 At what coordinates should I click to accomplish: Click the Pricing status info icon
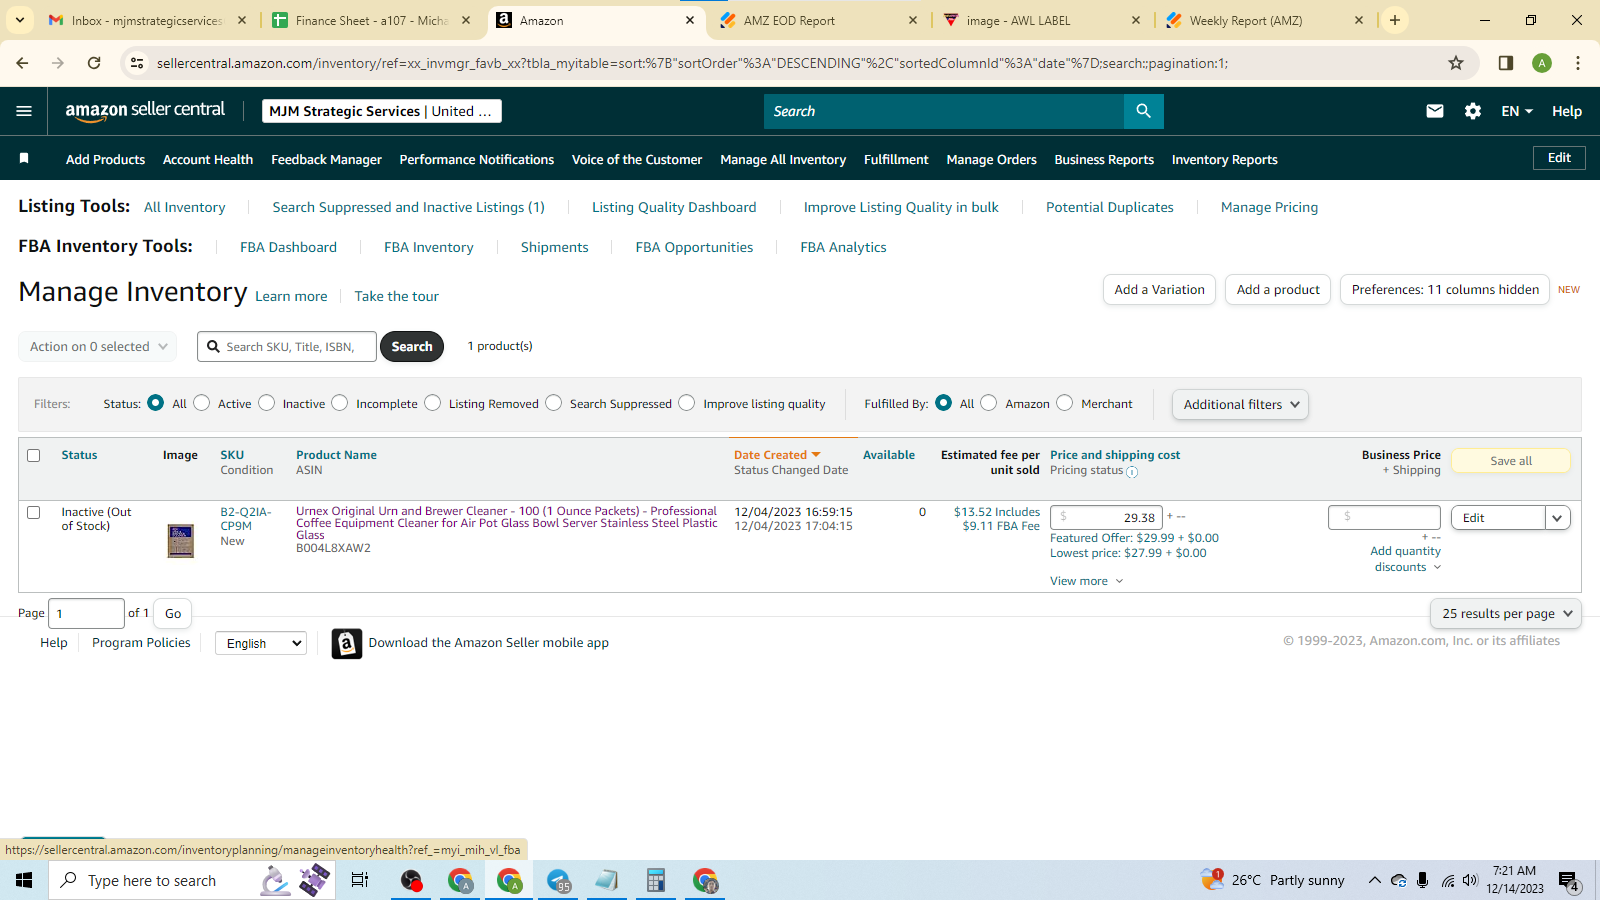pyautogui.click(x=1132, y=472)
